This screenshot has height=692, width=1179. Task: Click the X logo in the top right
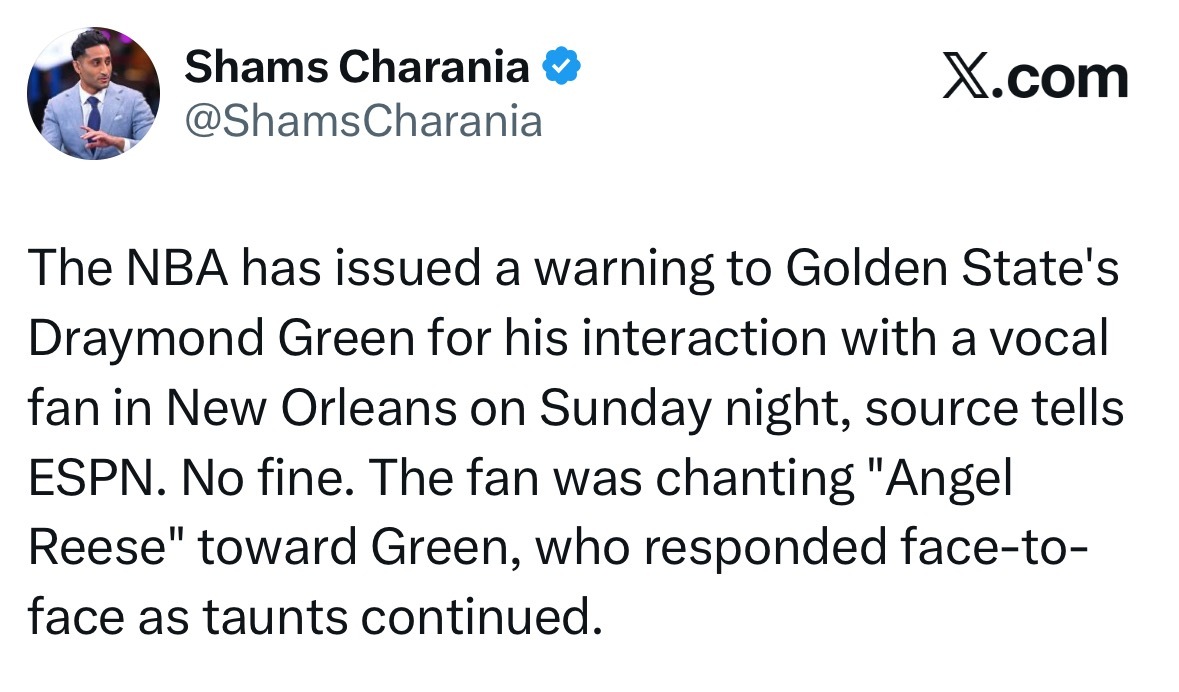tap(967, 79)
